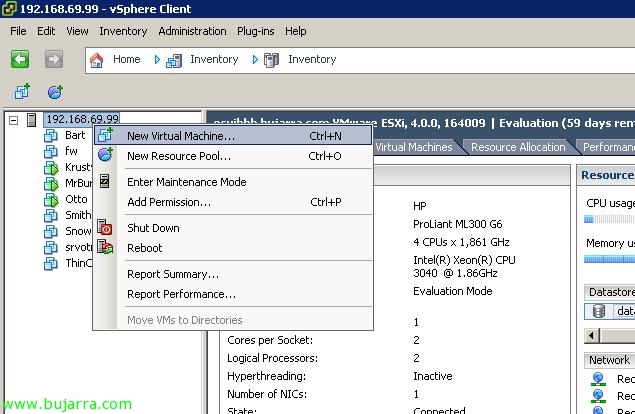The width and height of the screenshot is (635, 414).
Task: Click the New Resource Pool toolbar icon
Action: (55, 92)
